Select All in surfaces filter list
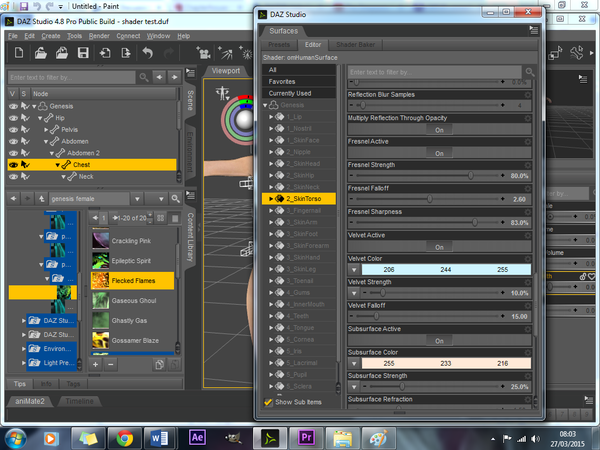This screenshot has width=600, height=450. click(x=299, y=70)
